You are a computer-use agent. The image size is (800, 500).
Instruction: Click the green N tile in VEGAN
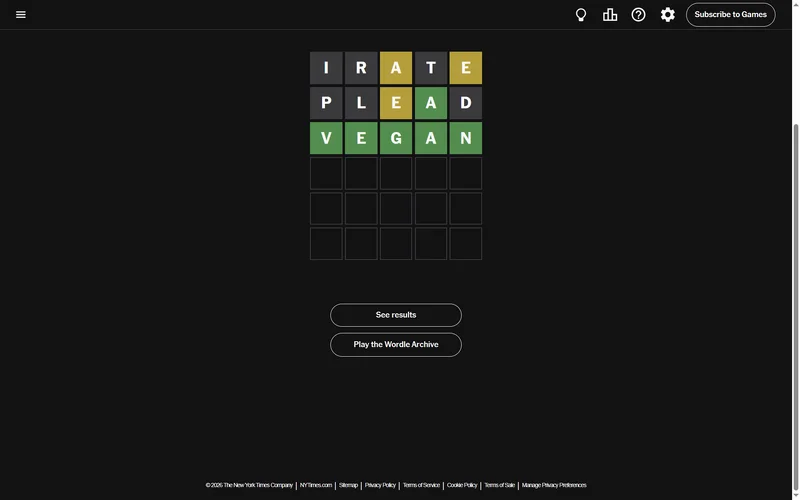click(x=466, y=138)
